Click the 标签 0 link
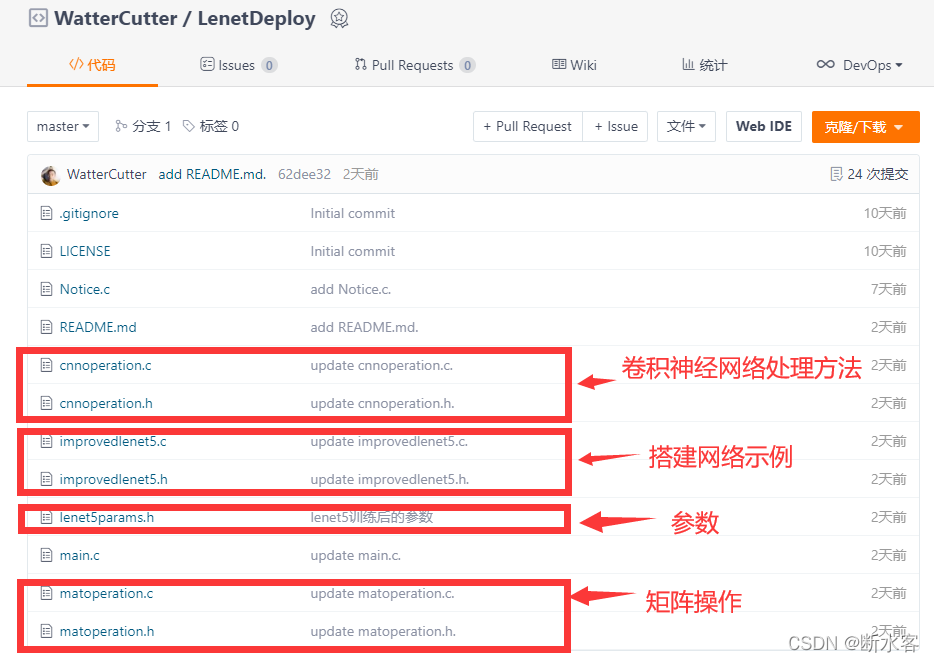Viewport: 934px width, 662px height. [x=211, y=126]
